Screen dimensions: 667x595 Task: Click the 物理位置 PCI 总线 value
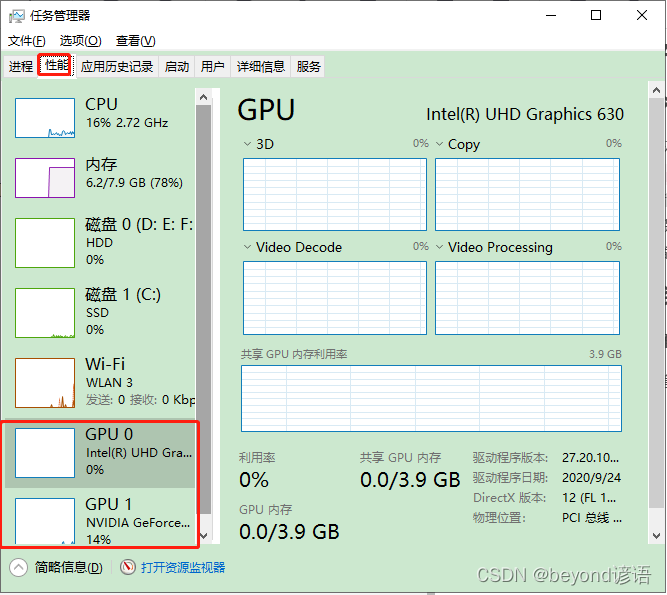coord(592,518)
